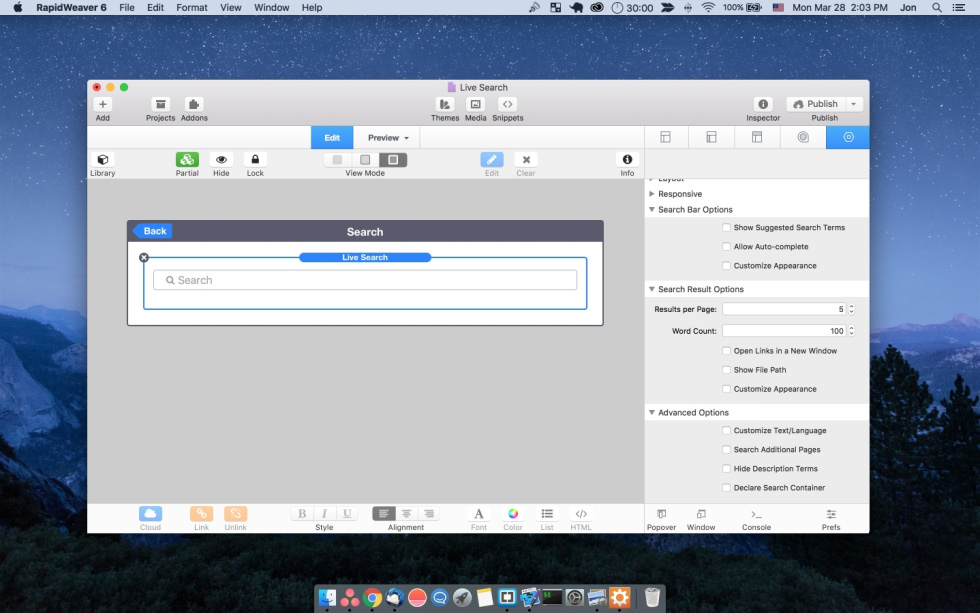This screenshot has width=980, height=613.
Task: Open the Prefs sliders icon
Action: tap(831, 514)
